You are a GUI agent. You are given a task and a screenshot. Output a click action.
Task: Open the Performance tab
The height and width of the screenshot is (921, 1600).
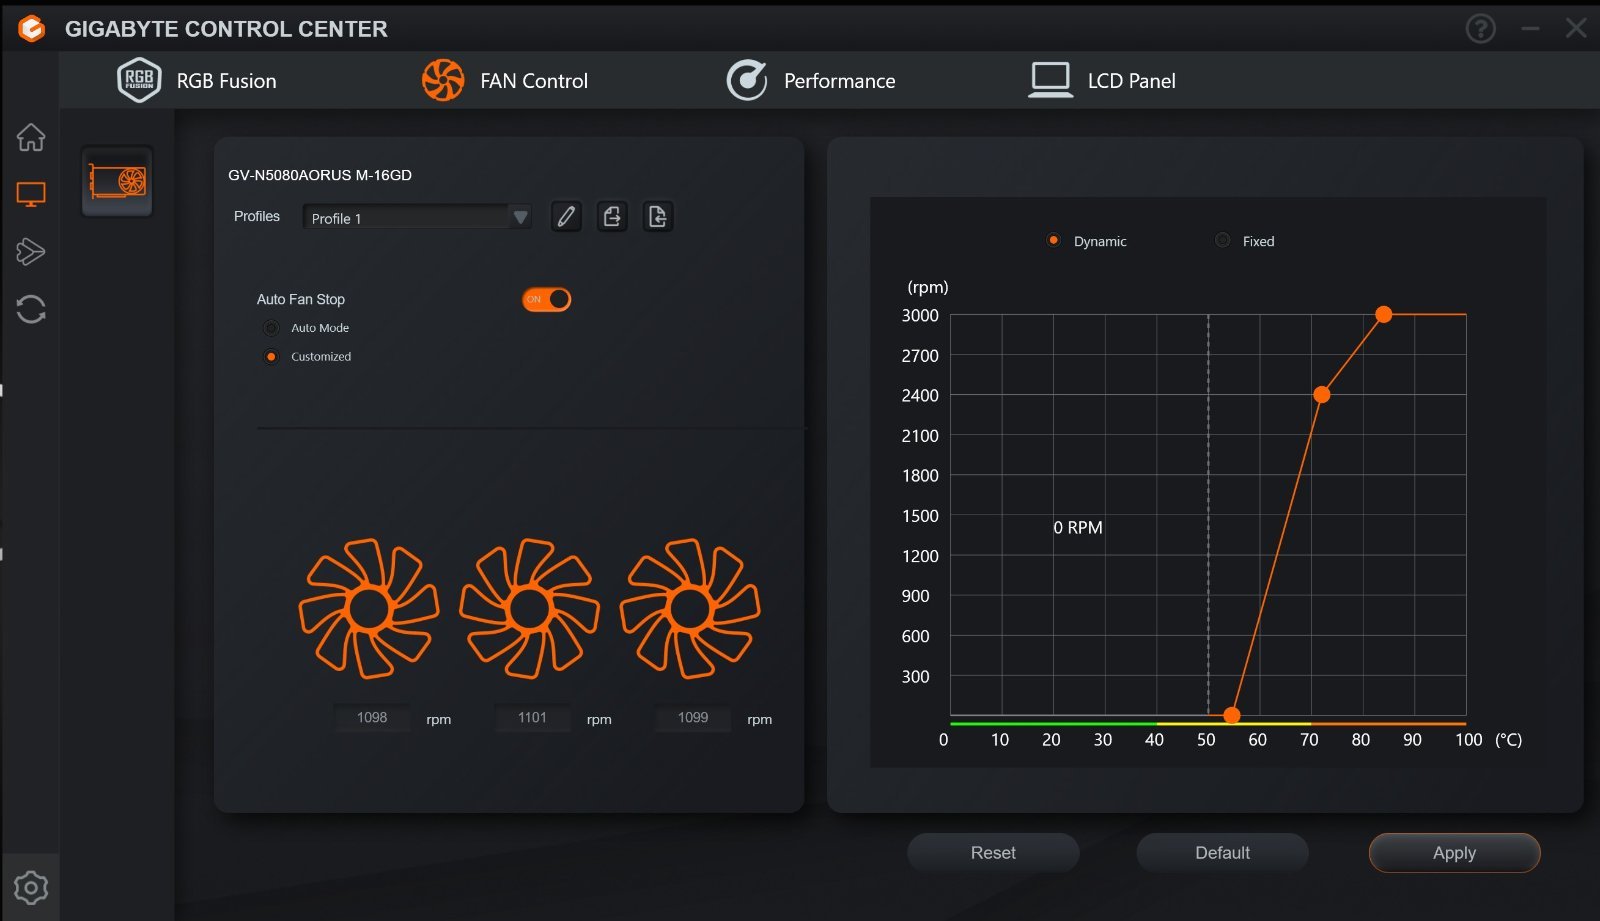[x=811, y=81]
